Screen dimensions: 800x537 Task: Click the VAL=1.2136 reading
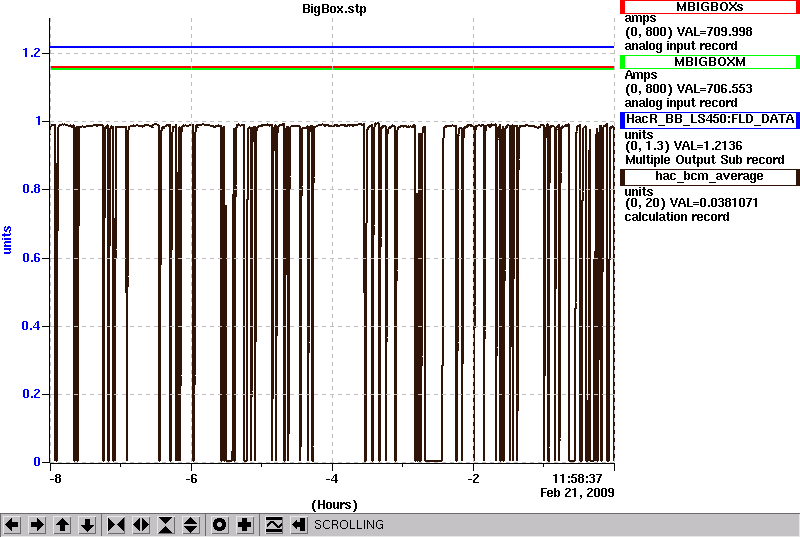click(708, 146)
